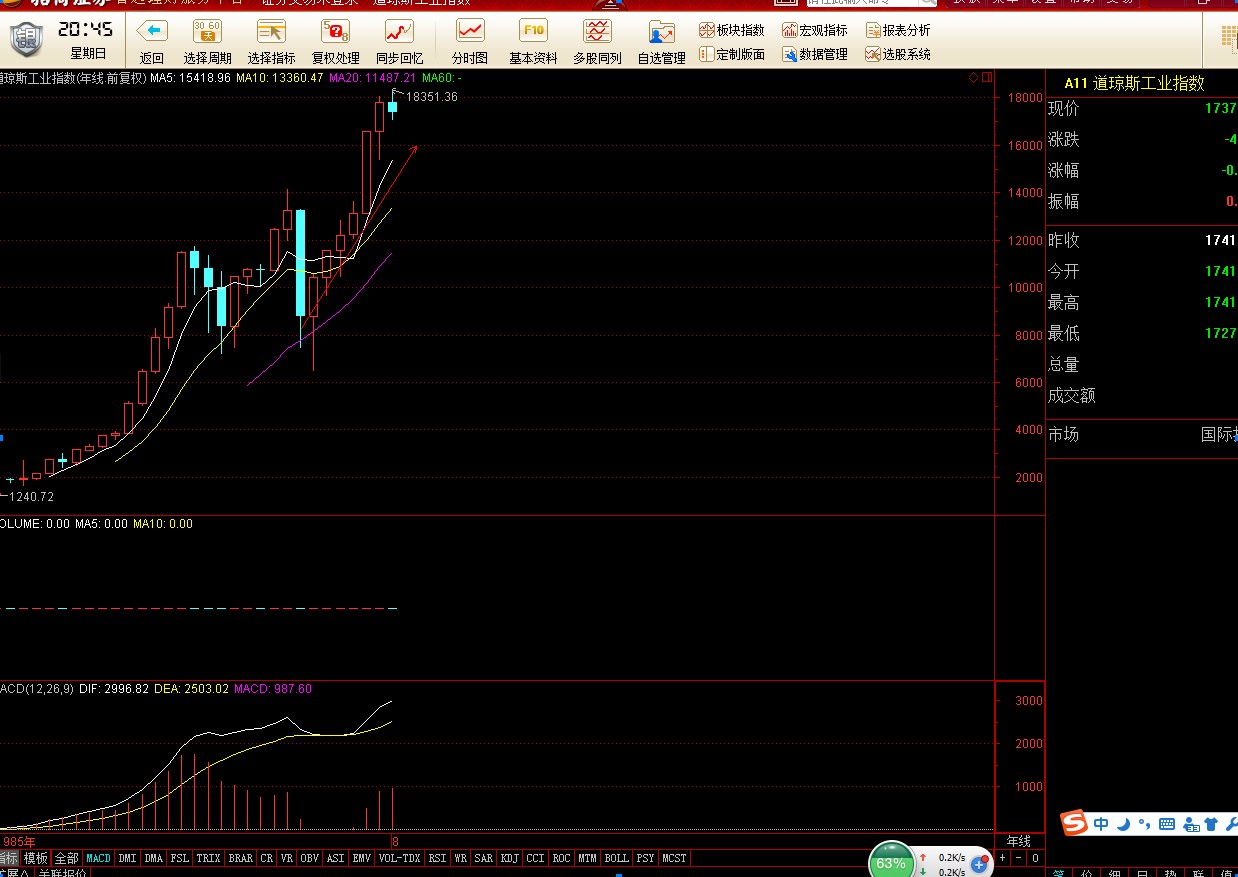Viewport: 1238px width, 877px height.
Task: Click the shield logo icon beside the clock
Action: (x=27, y=40)
